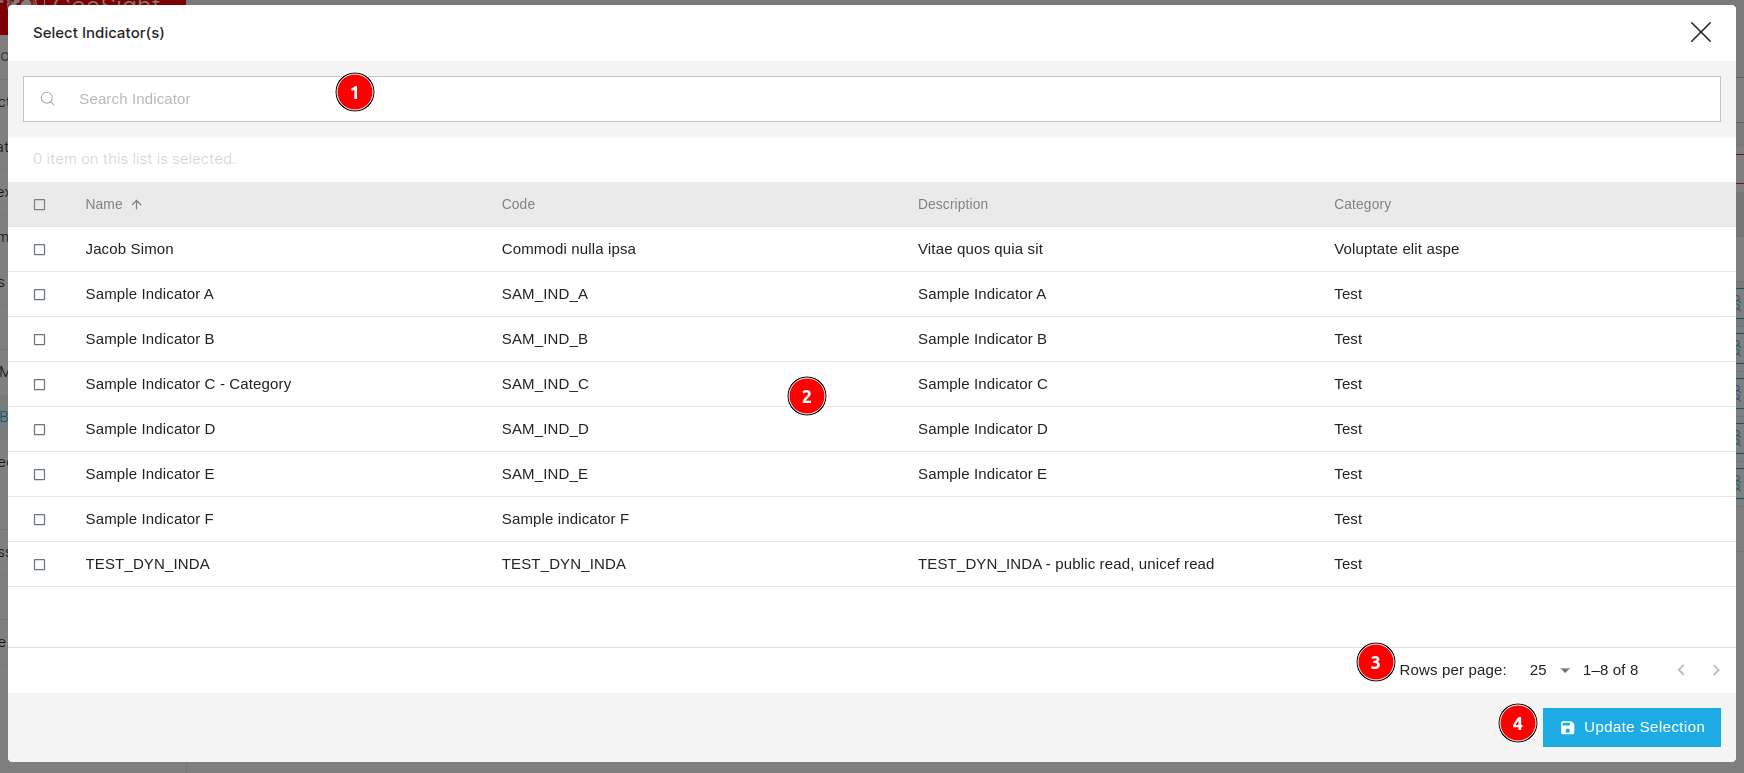Click the Jacob Simon name cell
This screenshot has width=1744, height=773.
(129, 249)
